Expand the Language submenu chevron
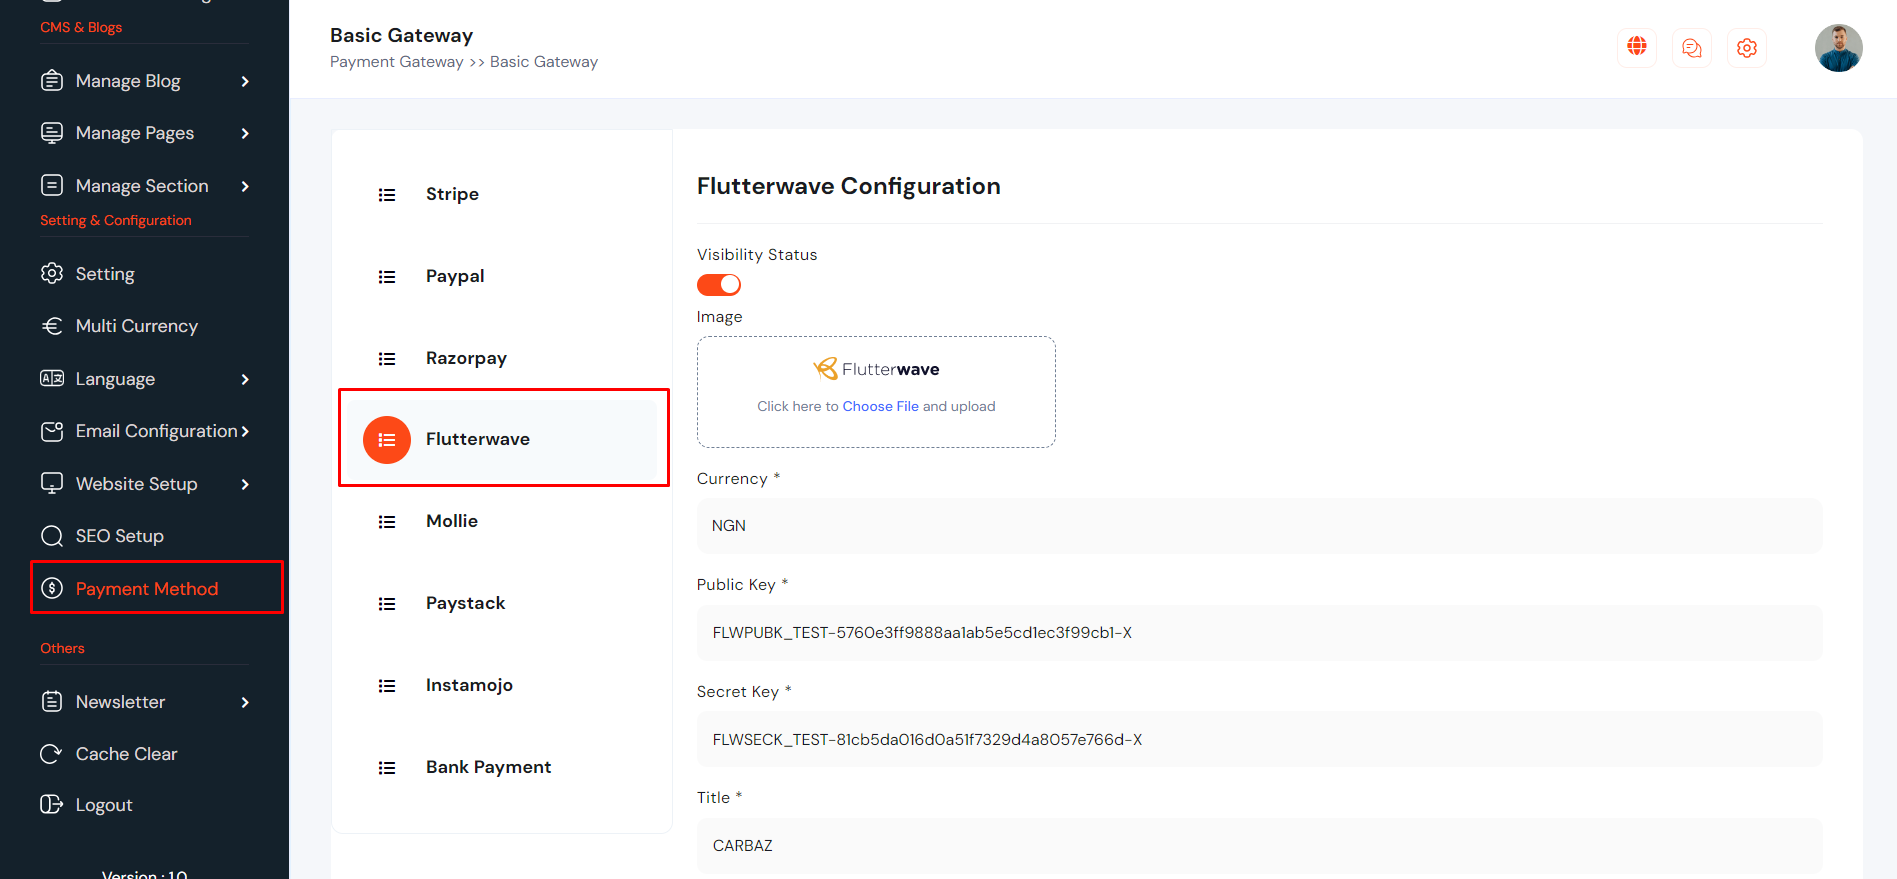 245,379
